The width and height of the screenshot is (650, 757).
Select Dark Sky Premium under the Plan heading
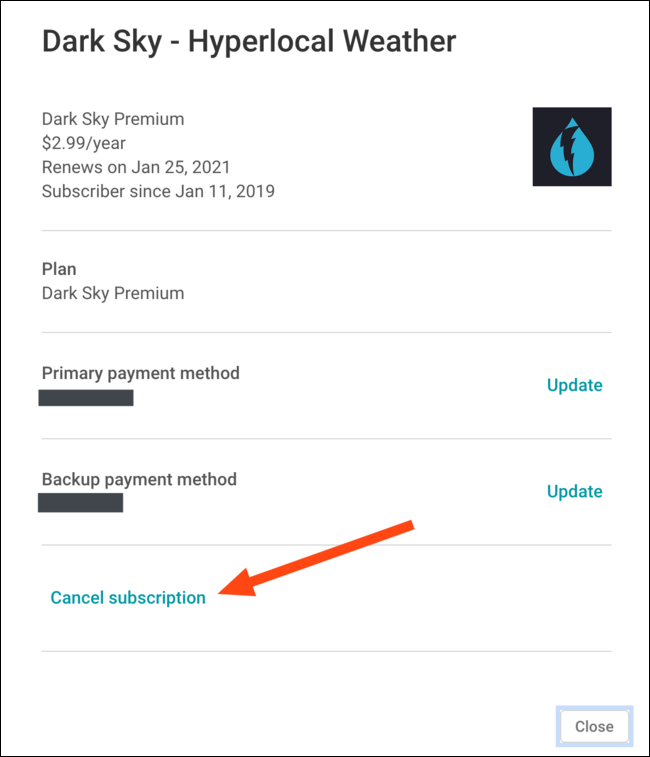point(113,293)
